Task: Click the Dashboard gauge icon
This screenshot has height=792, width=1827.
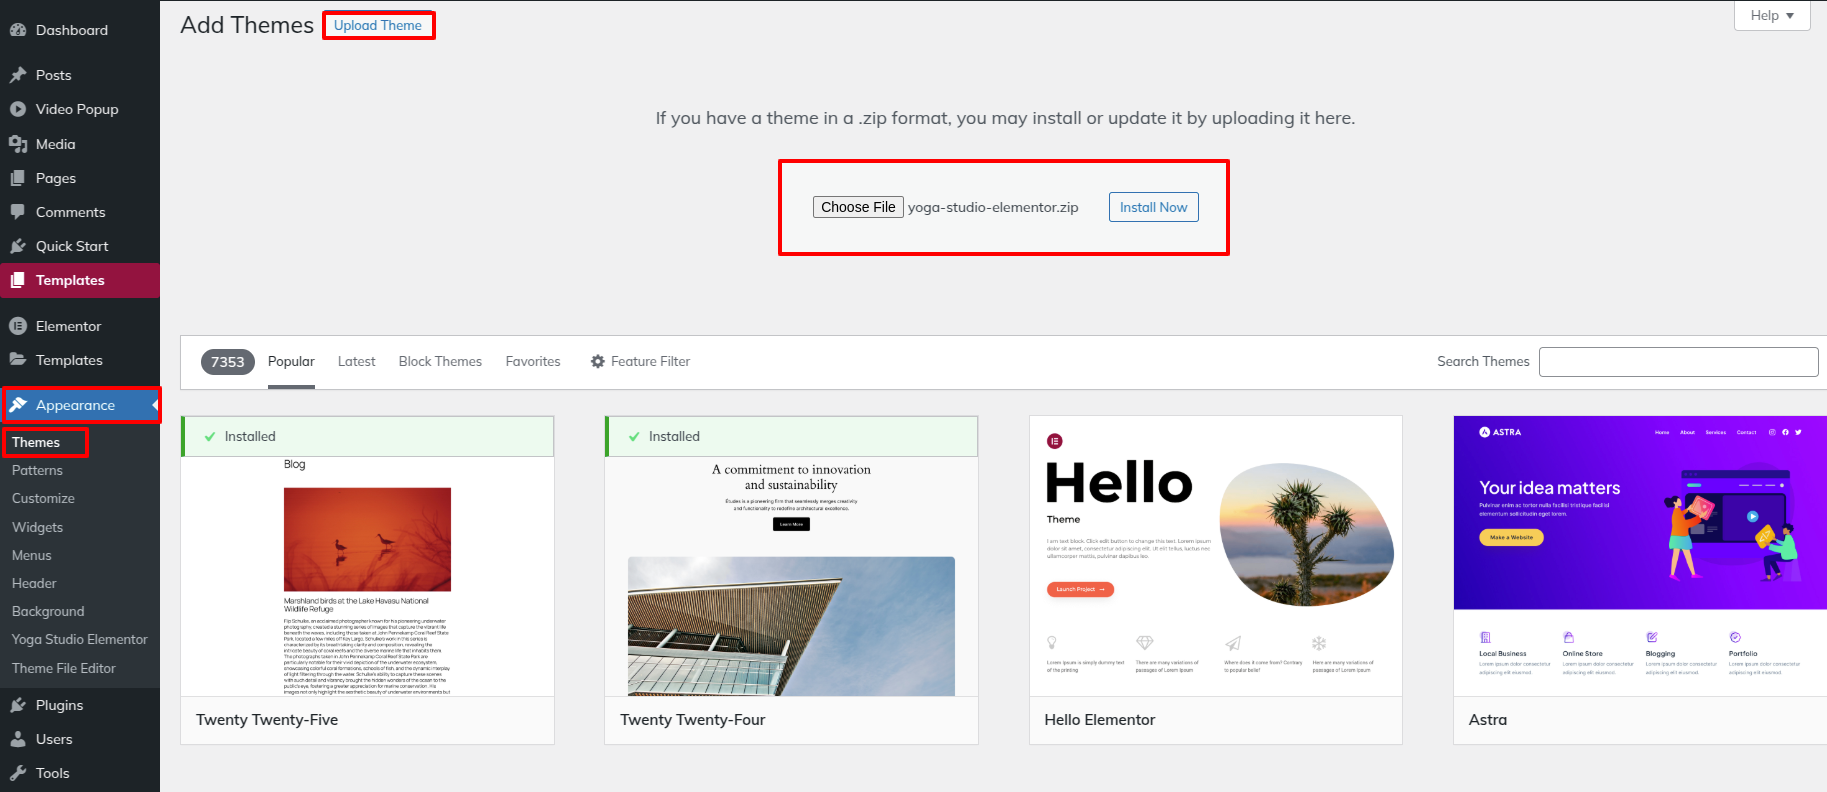Action: [x=18, y=30]
